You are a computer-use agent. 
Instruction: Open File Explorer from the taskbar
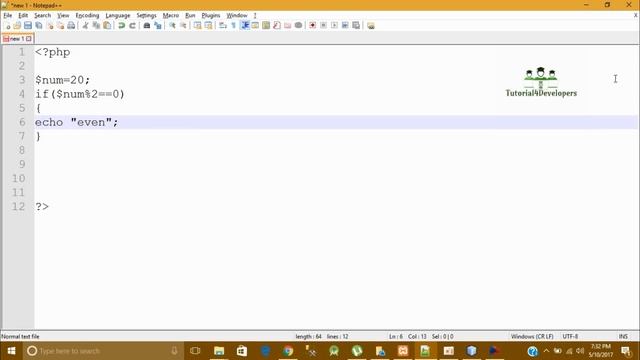(x=219, y=351)
